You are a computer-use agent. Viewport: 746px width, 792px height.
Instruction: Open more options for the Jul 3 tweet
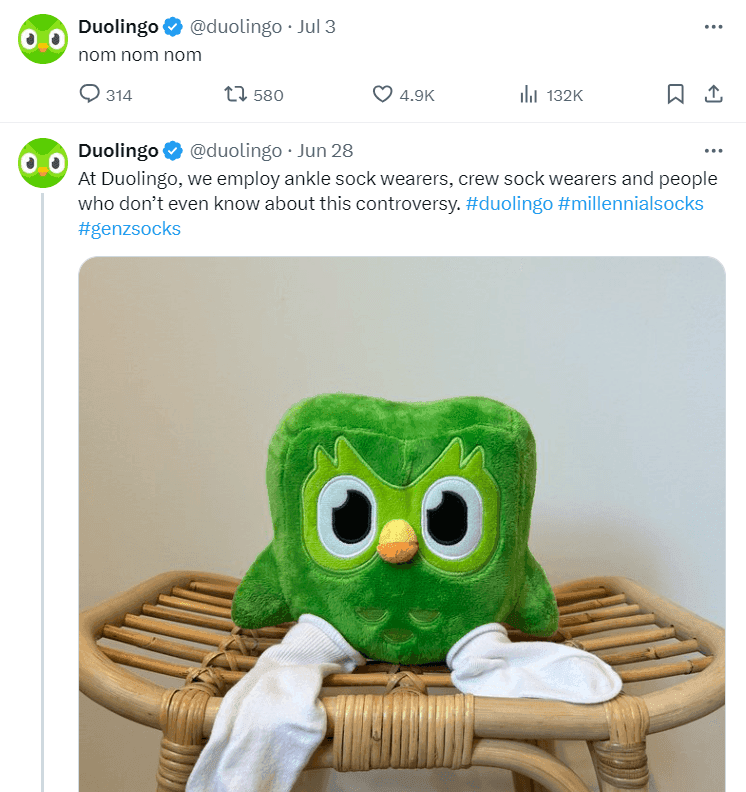point(713,27)
